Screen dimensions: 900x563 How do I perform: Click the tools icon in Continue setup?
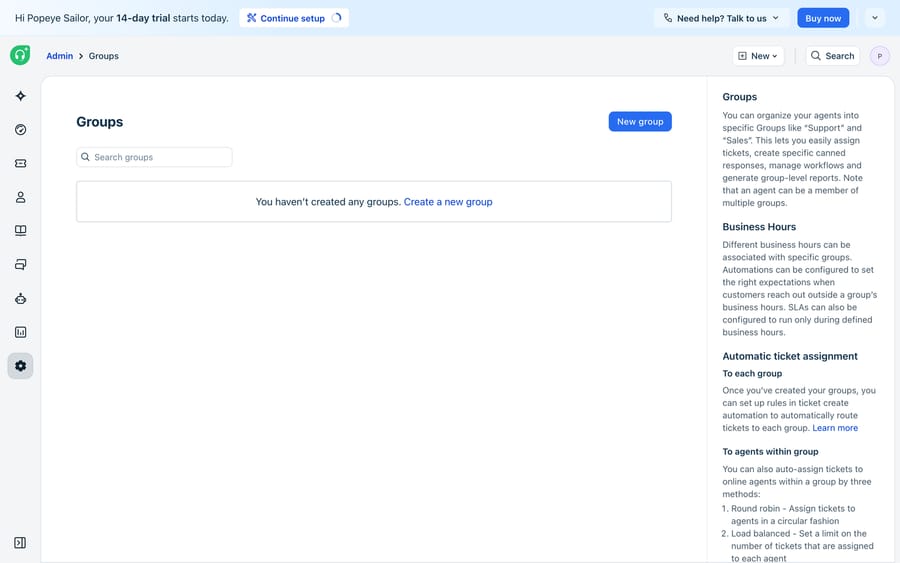(251, 18)
